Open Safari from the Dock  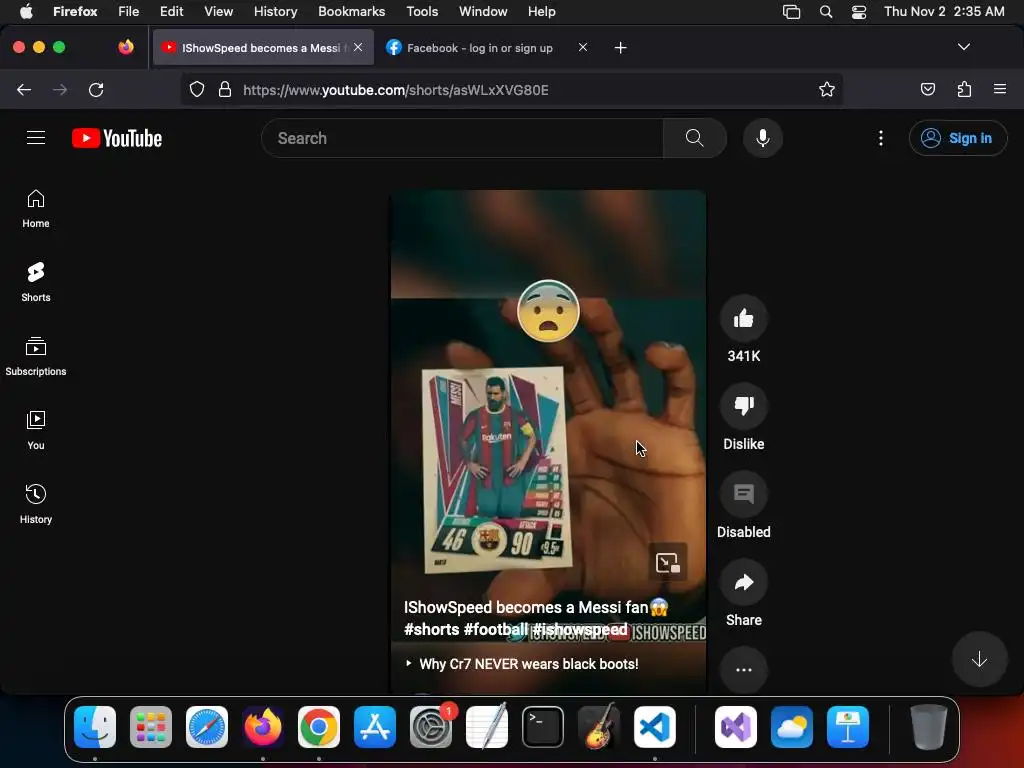tap(207, 726)
